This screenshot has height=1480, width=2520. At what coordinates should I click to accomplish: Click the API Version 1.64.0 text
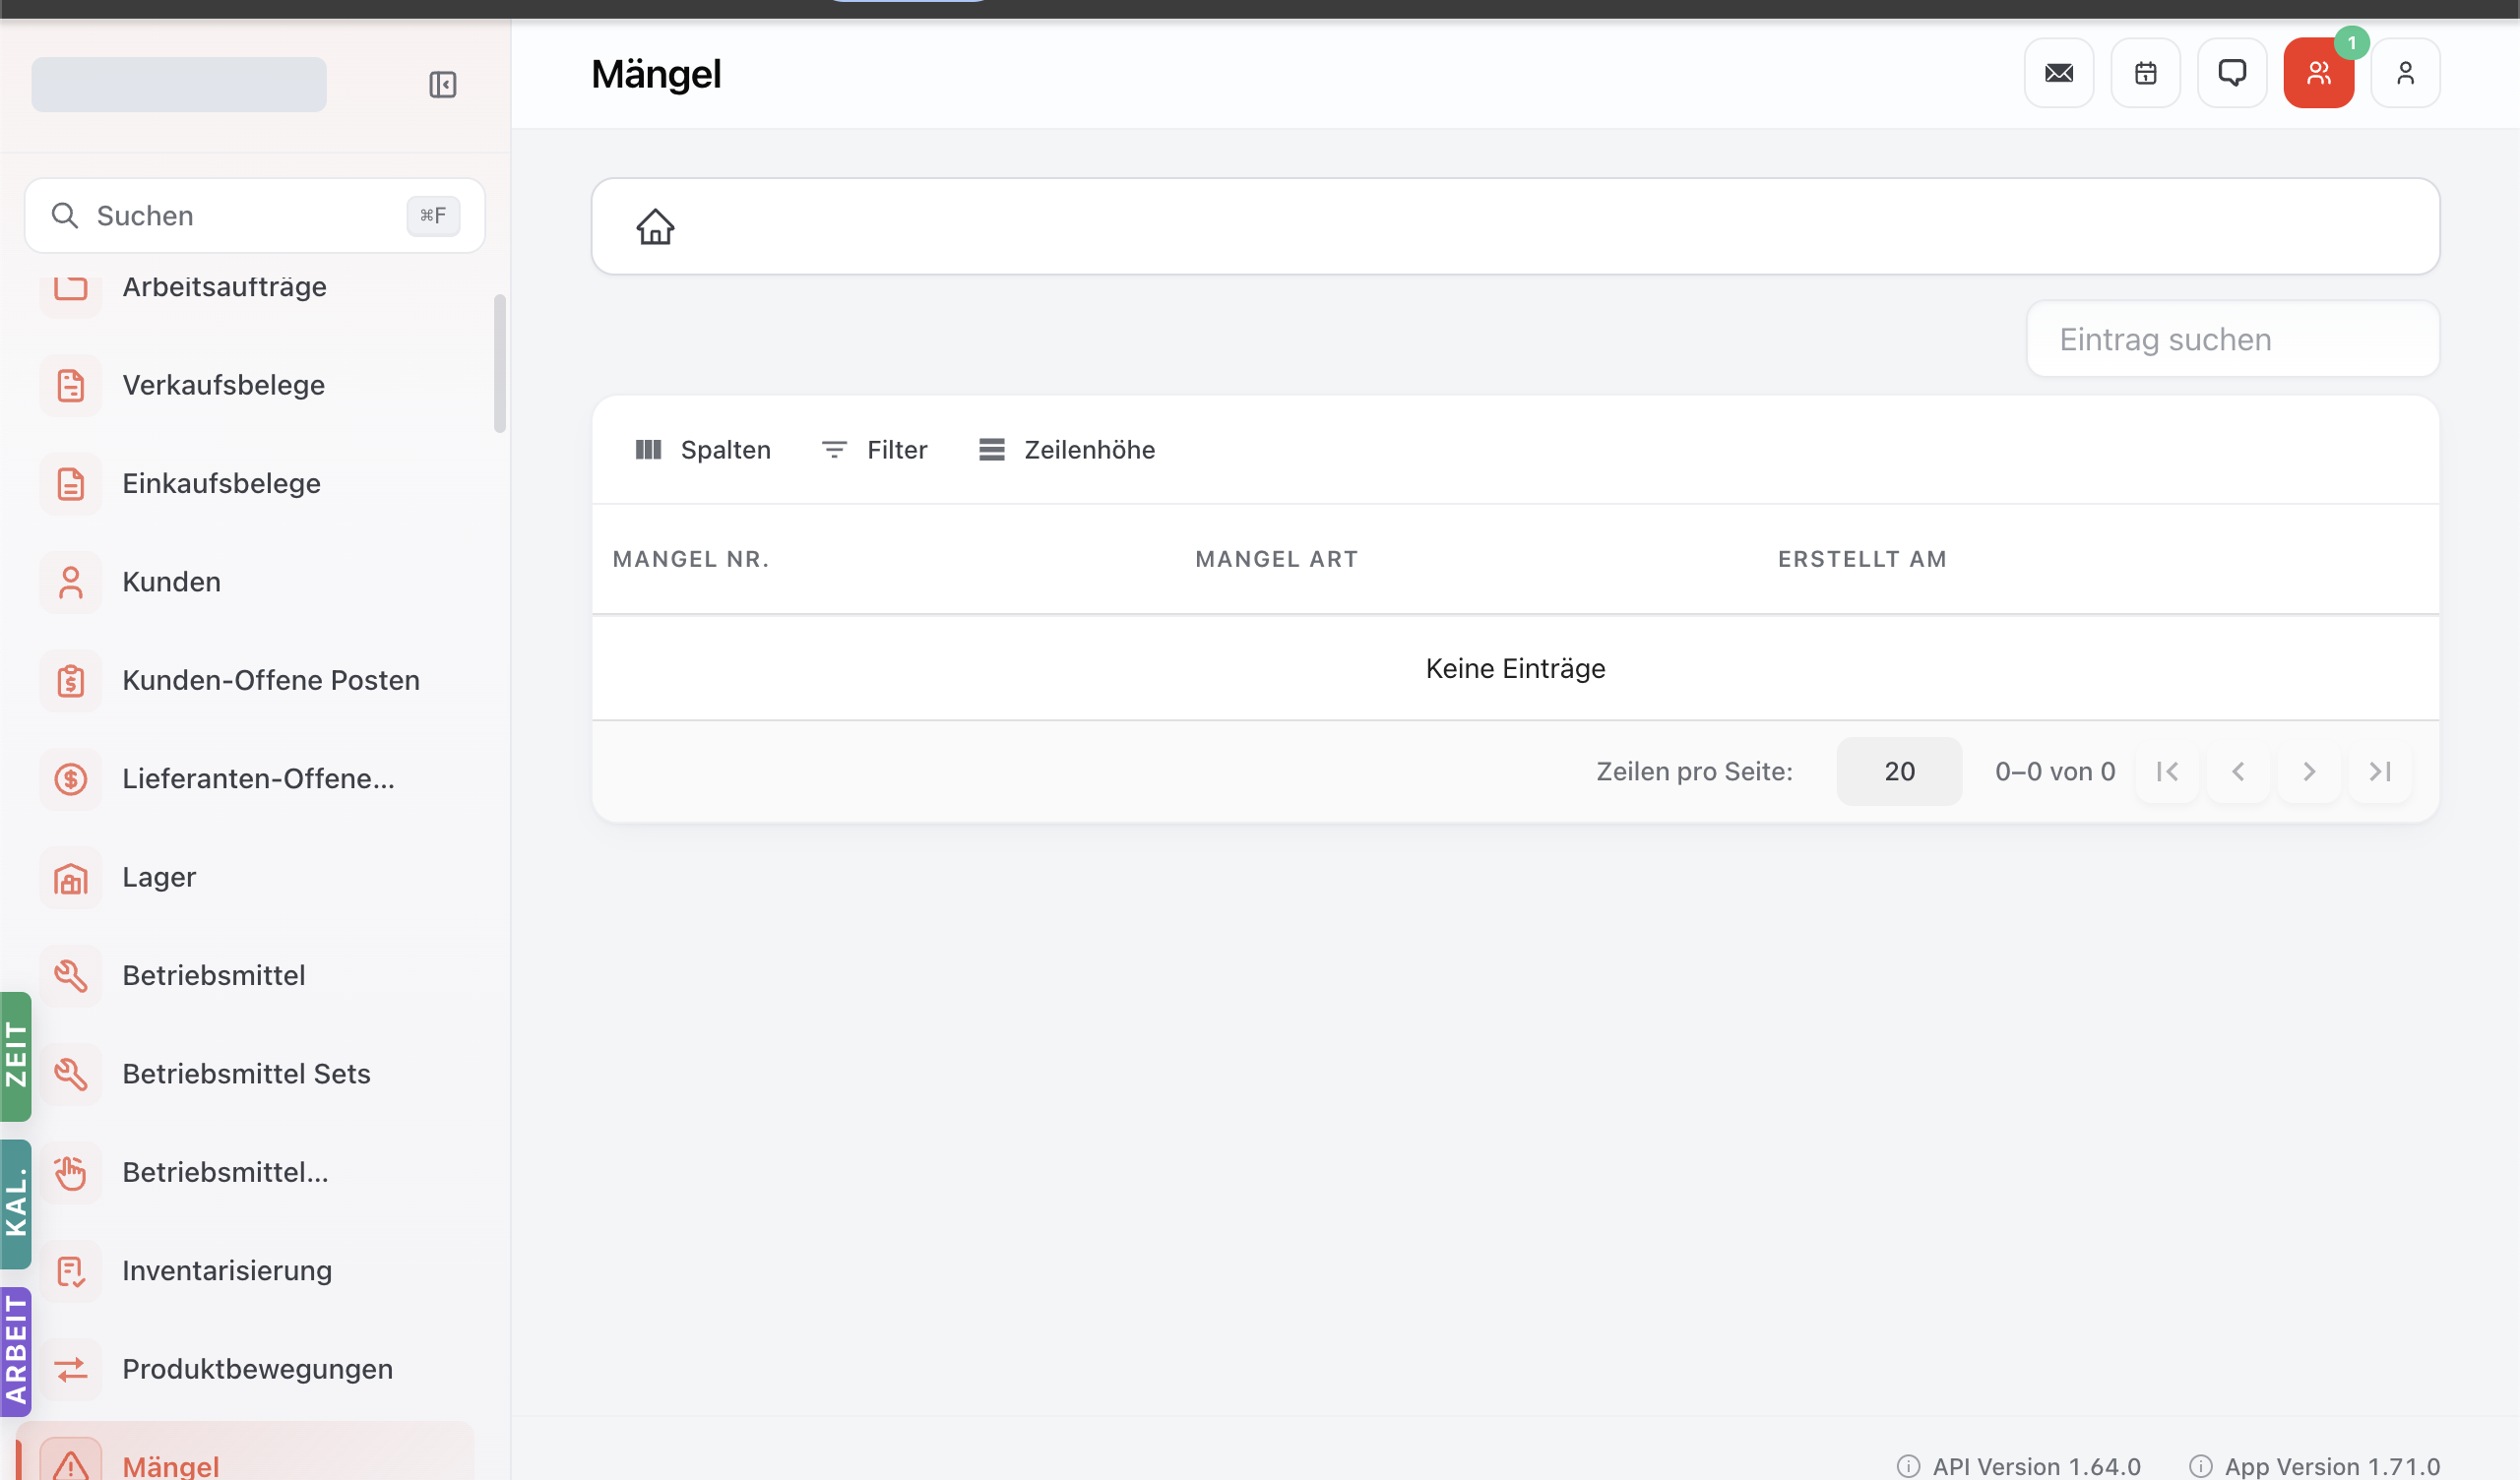(2036, 1467)
